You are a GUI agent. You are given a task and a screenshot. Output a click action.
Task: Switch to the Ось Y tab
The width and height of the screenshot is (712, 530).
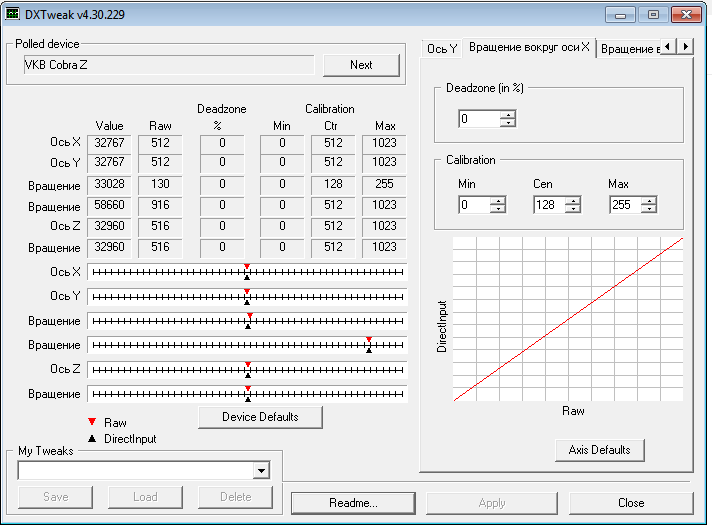(x=441, y=48)
